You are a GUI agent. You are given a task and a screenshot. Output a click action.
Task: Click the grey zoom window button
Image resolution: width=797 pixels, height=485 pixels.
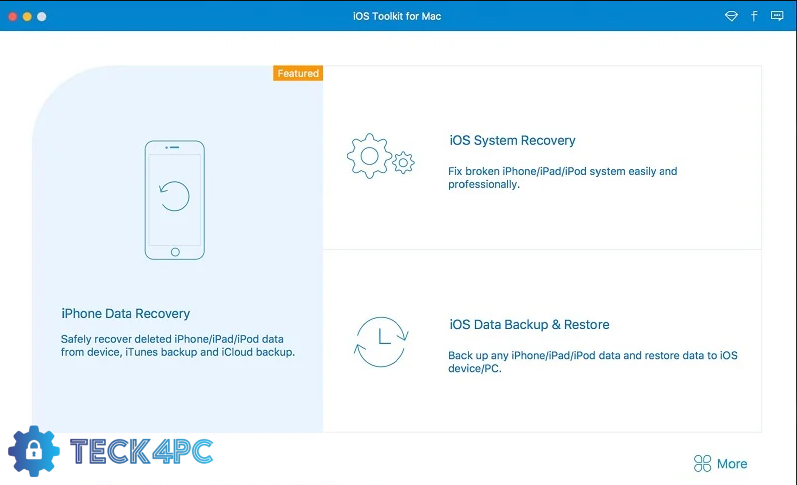pos(42,16)
